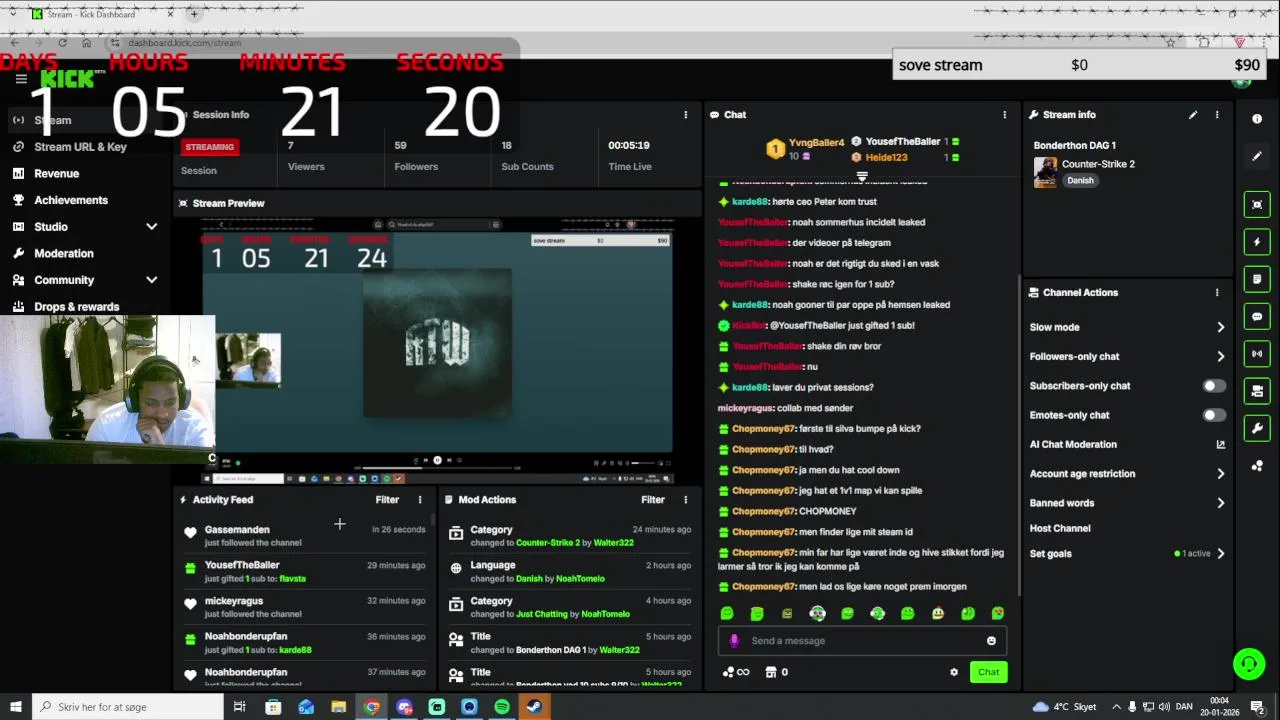Open new browser tab plus button
This screenshot has width=1280, height=720.
point(194,14)
